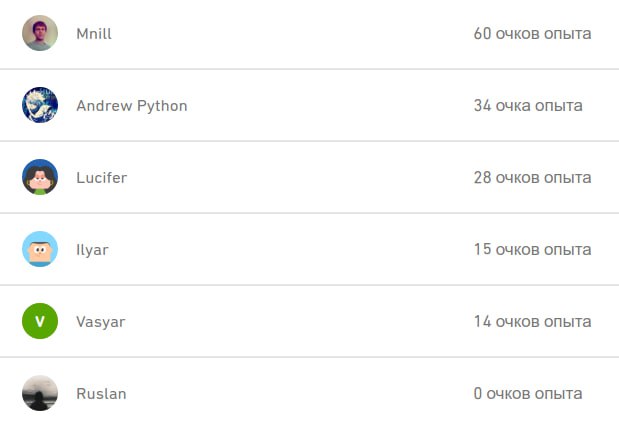Click Lucifer's cartoon character avatar
Viewport: 619px width, 422px height.
40,177
